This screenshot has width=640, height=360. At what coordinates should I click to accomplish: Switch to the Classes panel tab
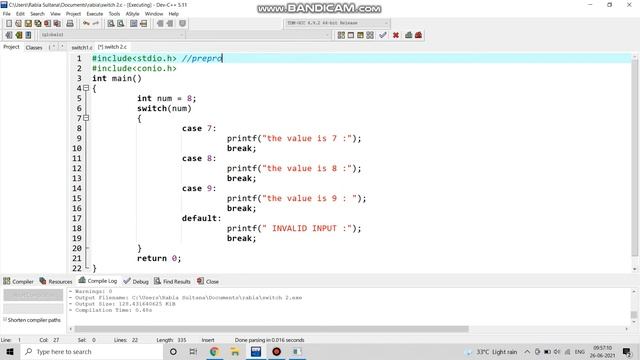[x=34, y=47]
